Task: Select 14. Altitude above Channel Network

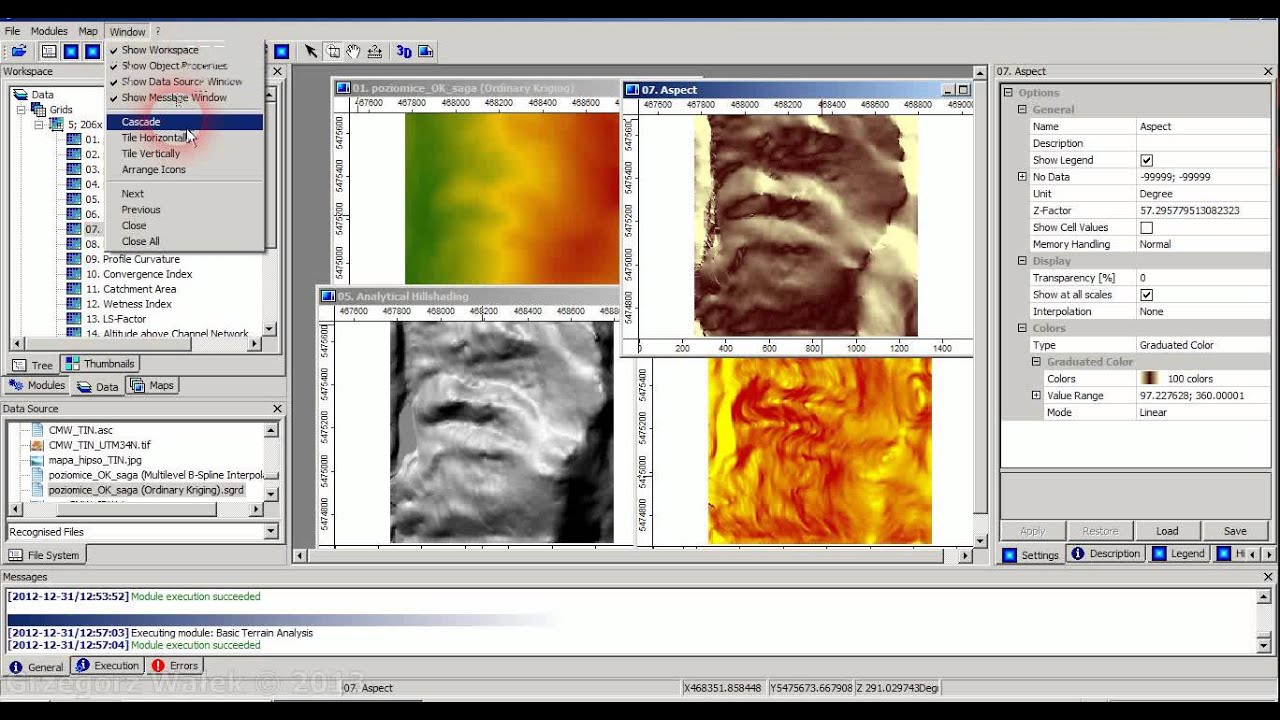Action: (x=167, y=334)
